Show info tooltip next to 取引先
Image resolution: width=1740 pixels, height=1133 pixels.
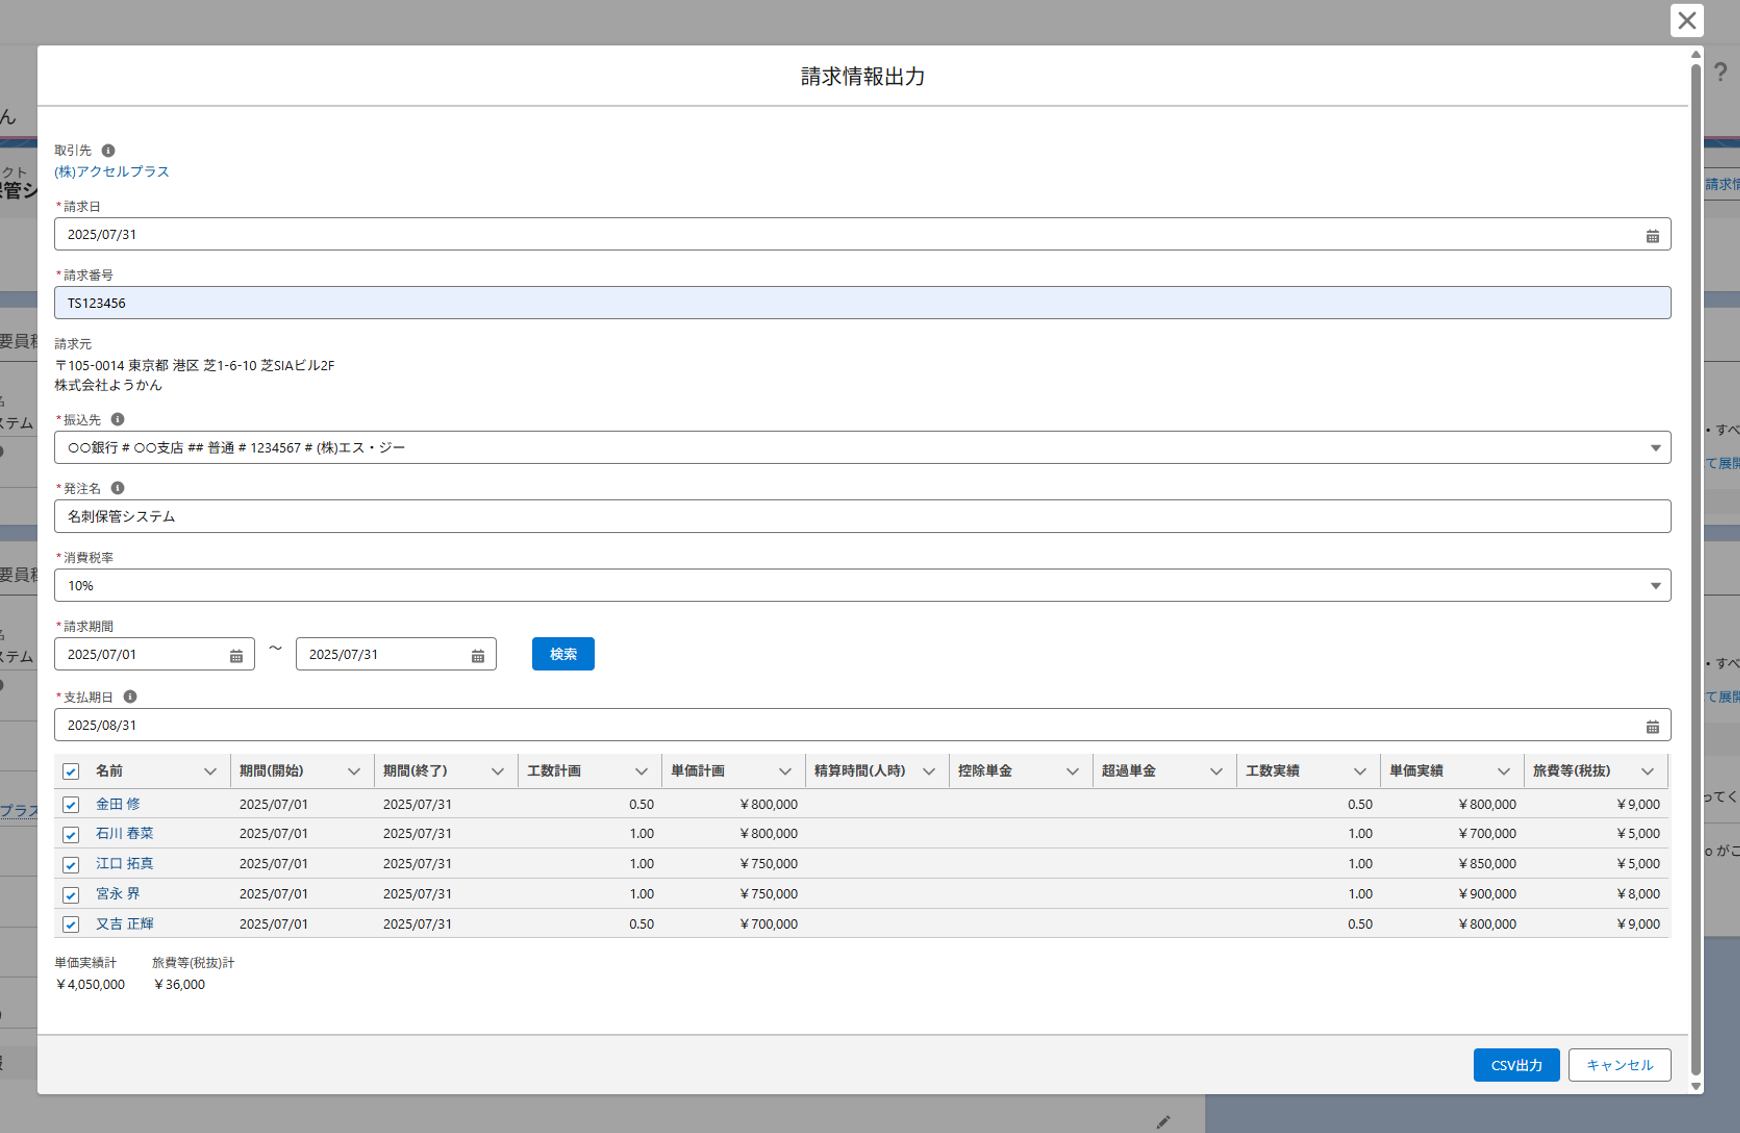pos(108,150)
